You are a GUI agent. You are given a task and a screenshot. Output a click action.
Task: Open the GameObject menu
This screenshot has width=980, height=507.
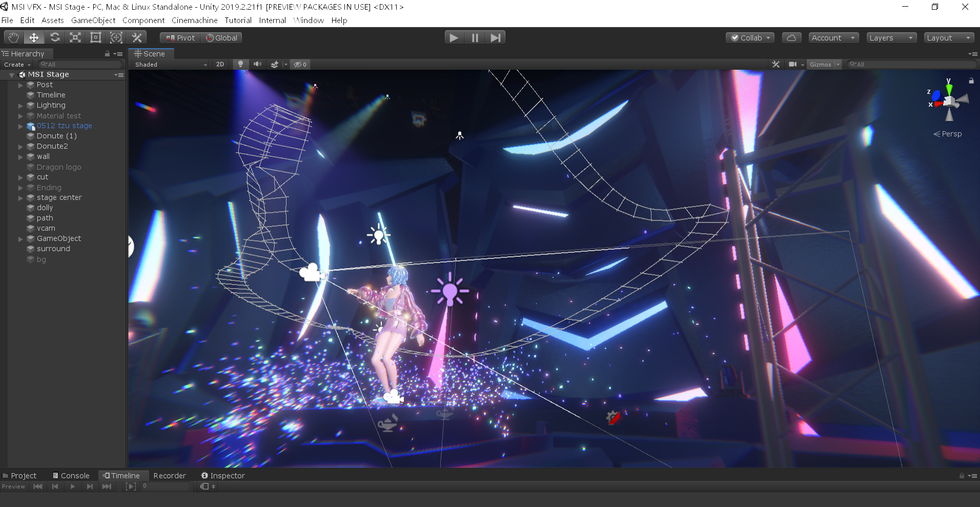tap(93, 20)
